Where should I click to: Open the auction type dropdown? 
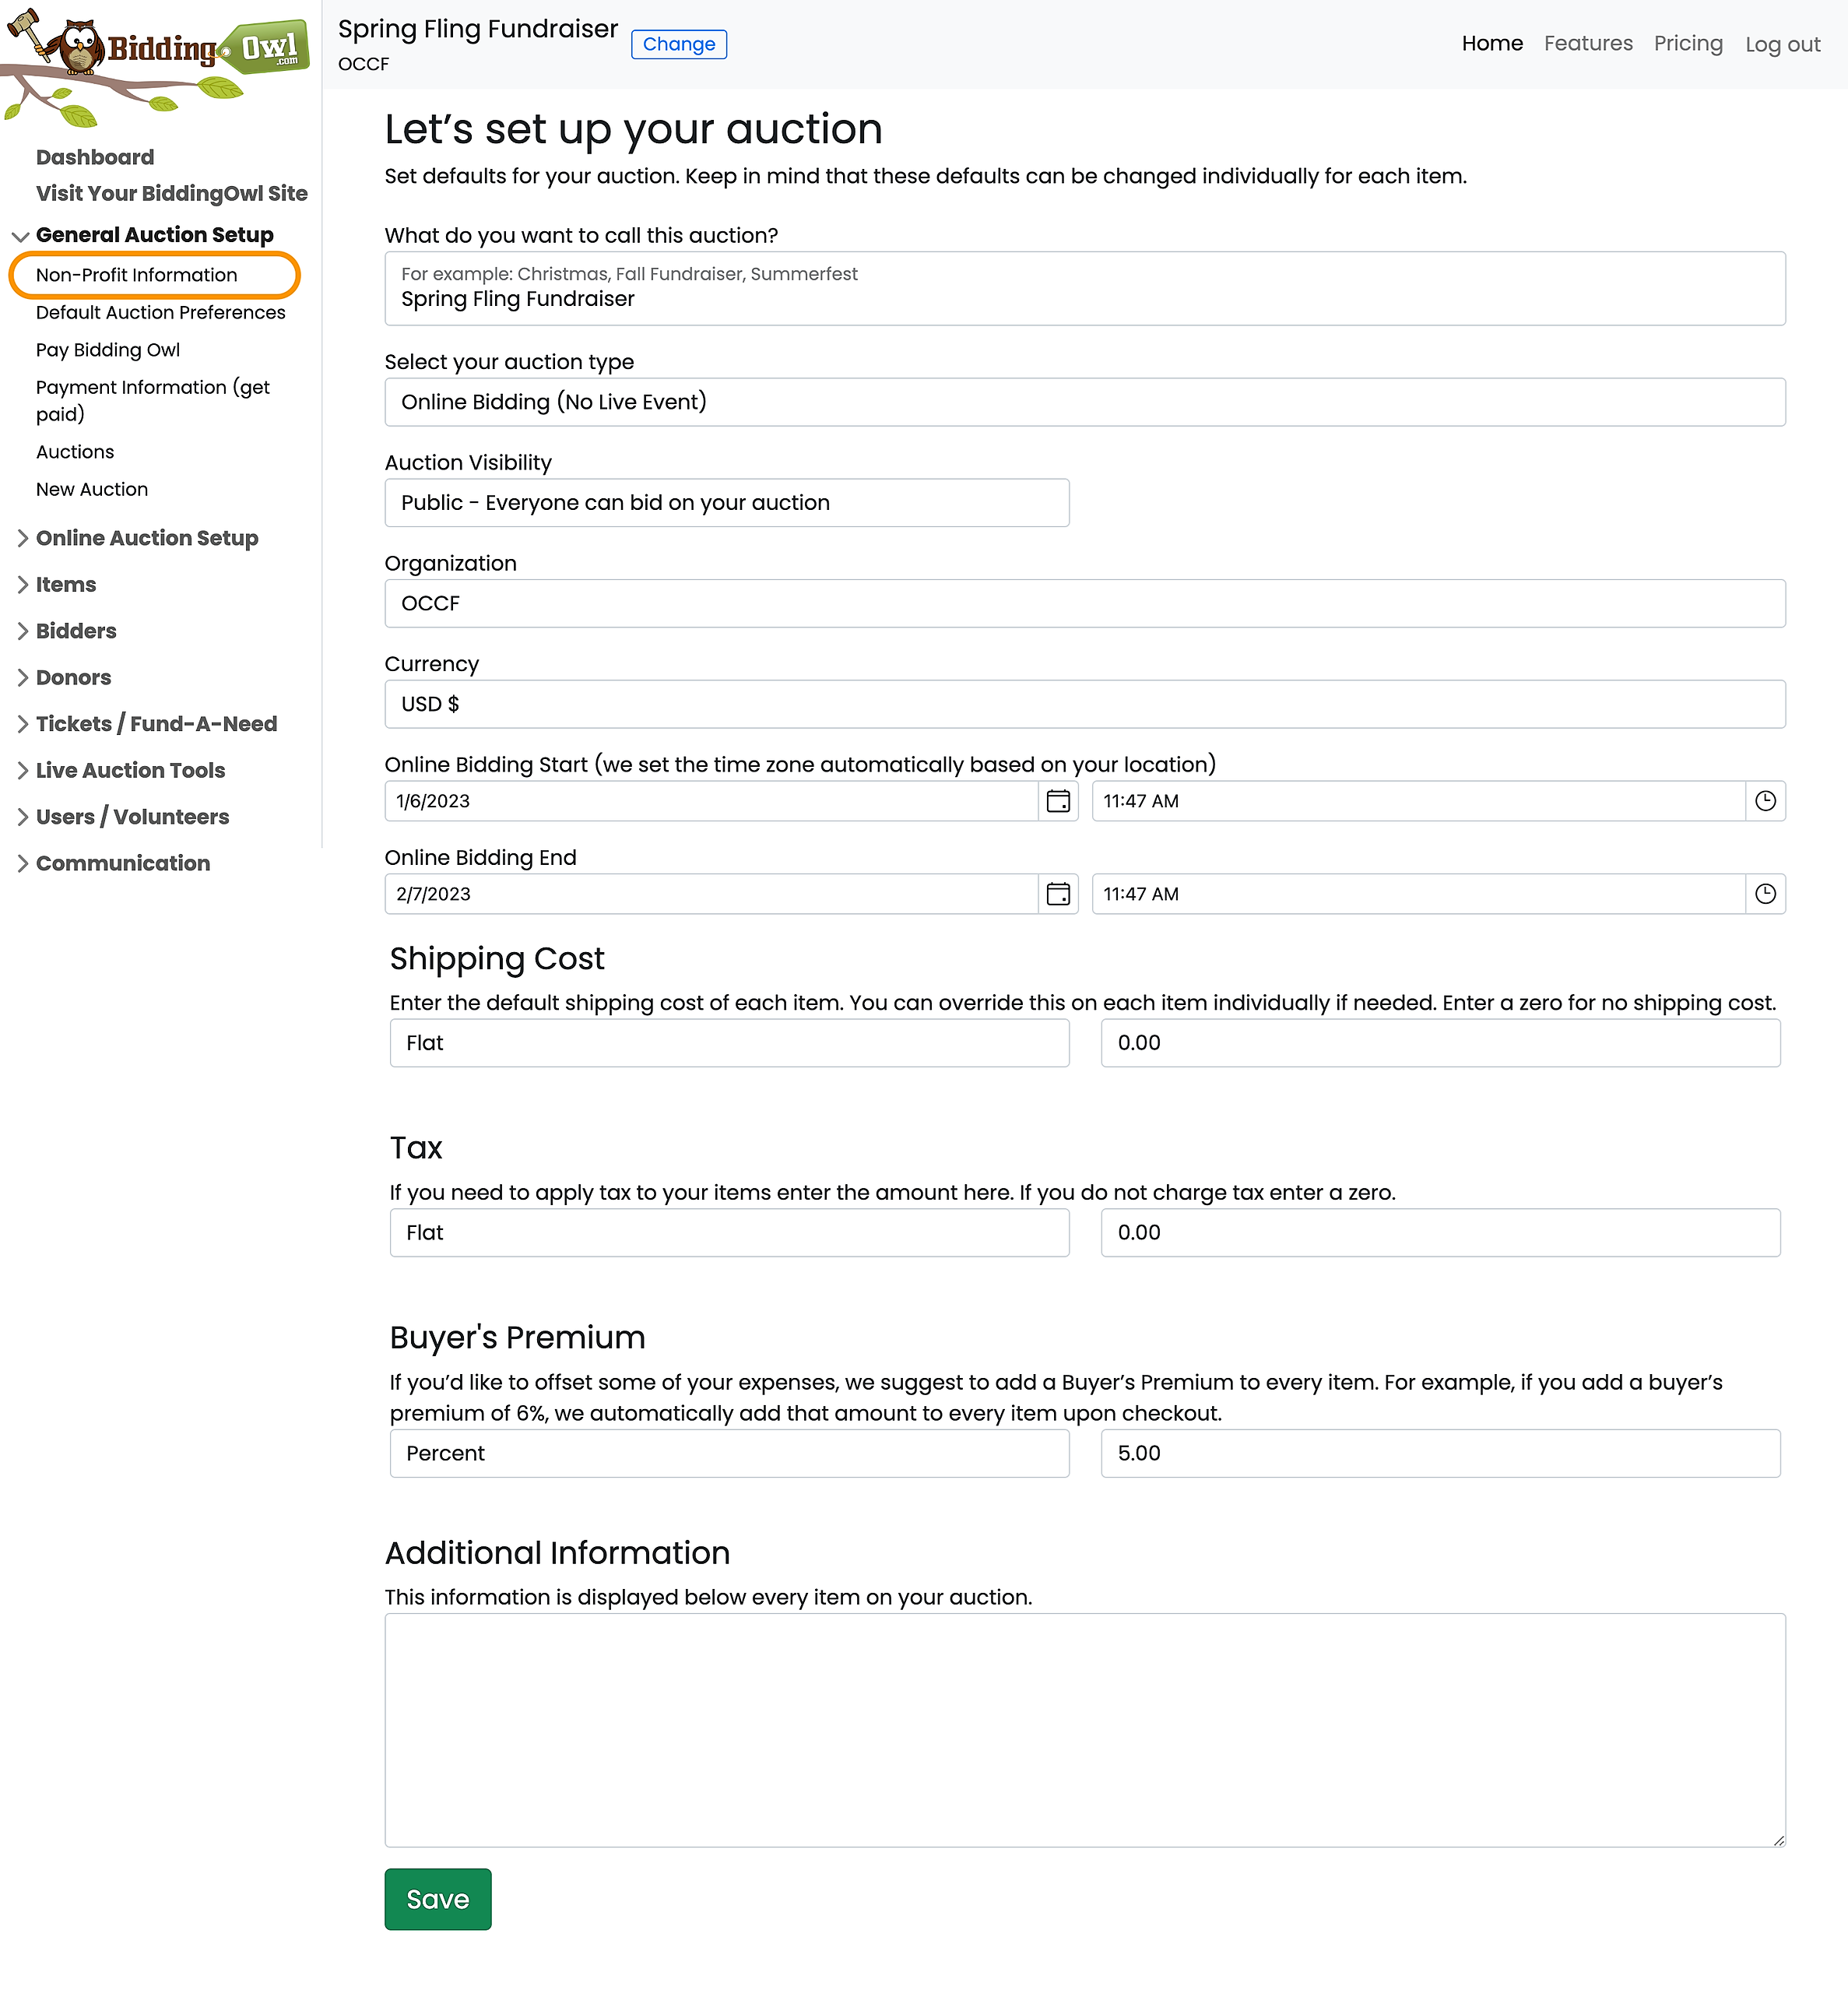click(1084, 402)
